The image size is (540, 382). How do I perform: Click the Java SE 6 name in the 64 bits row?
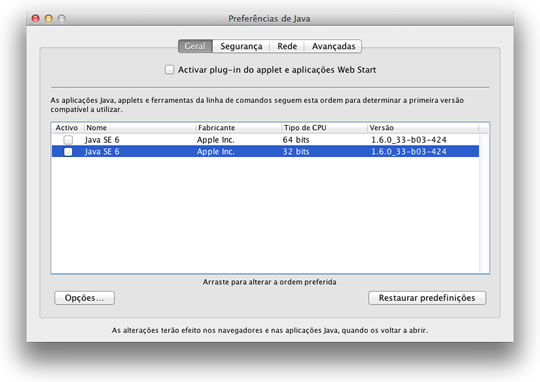(x=102, y=140)
